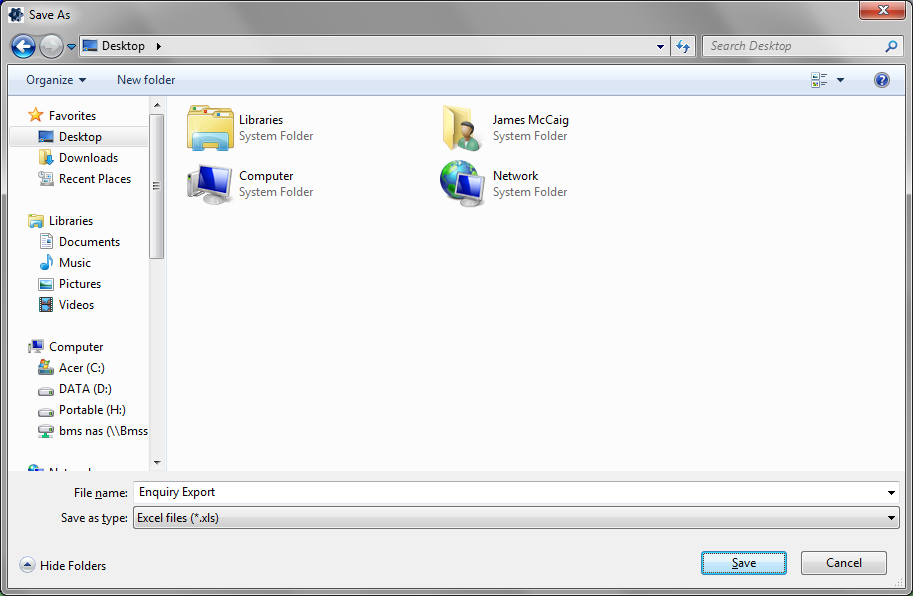Click the search magnifier icon
Screen dimensions: 913x596
(x=891, y=46)
